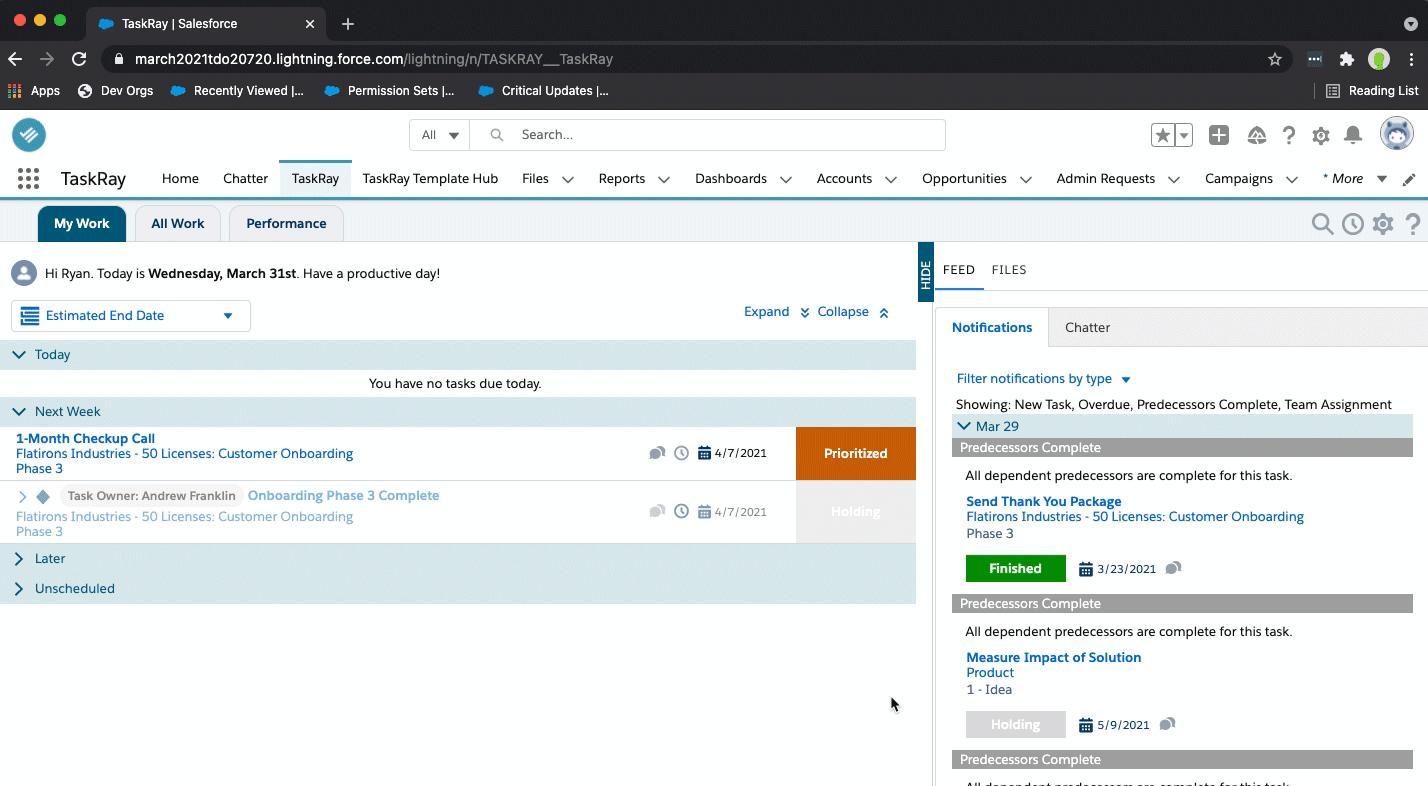The height and width of the screenshot is (786, 1428).
Task: Open the Reports nav dropdown arrow
Action: [x=664, y=180]
